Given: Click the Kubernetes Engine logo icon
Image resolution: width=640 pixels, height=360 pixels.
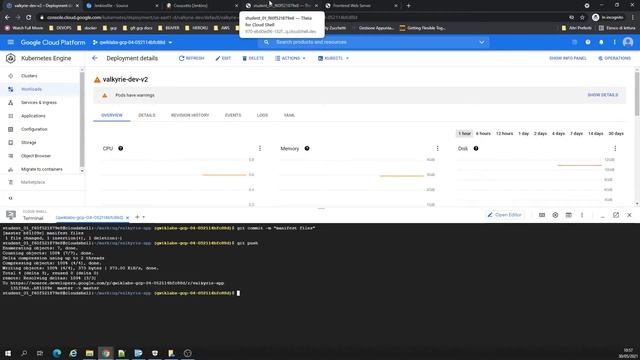Looking at the screenshot, I should click(x=11, y=58).
